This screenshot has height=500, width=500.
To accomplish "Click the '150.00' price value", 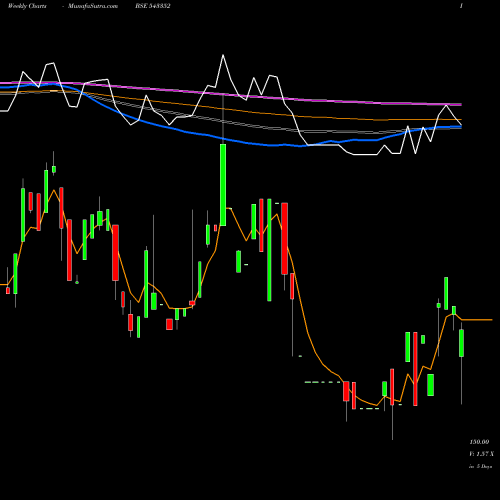I will [479, 442].
